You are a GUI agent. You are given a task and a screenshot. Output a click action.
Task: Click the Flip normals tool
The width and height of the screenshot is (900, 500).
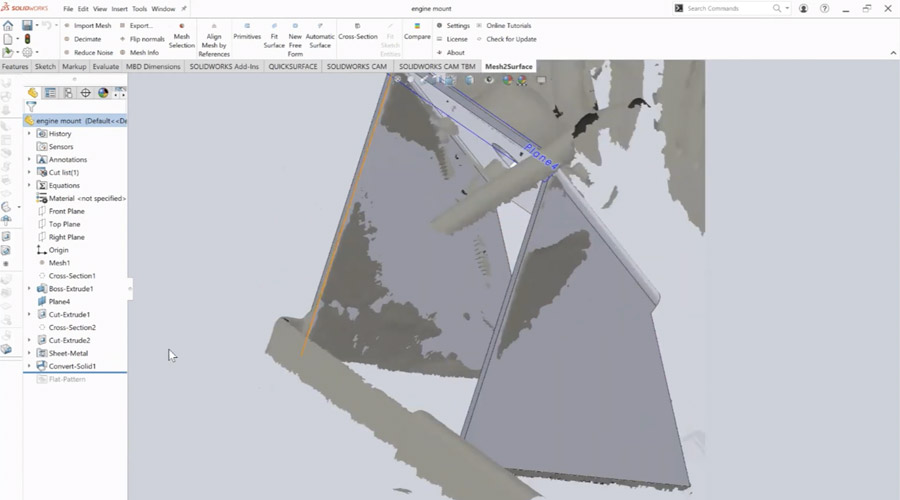pos(146,39)
